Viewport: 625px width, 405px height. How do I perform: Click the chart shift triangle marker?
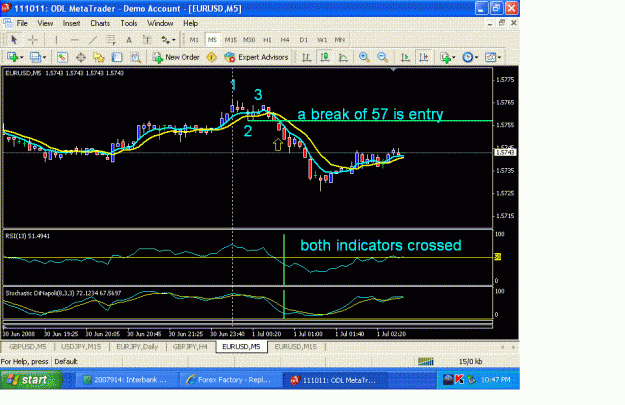(x=393, y=70)
